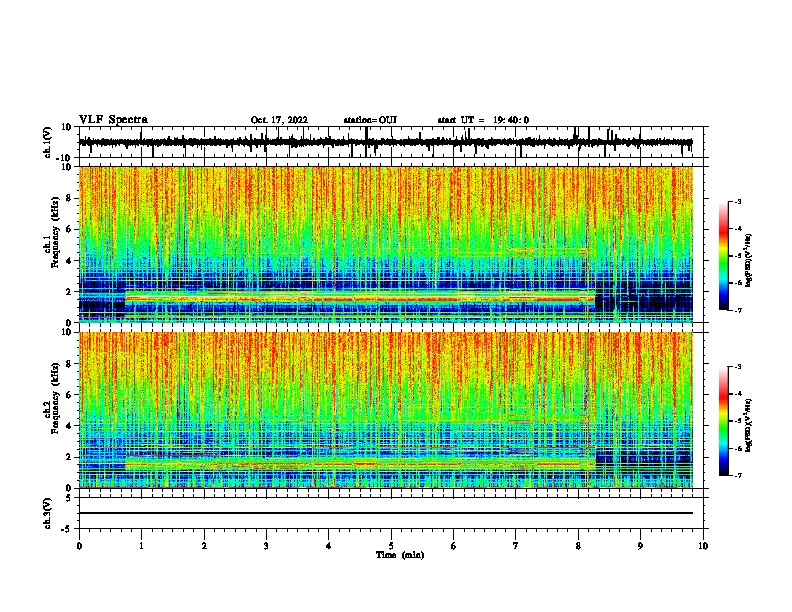Click the "-7" tick on ch.2 colorbar

[737, 475]
